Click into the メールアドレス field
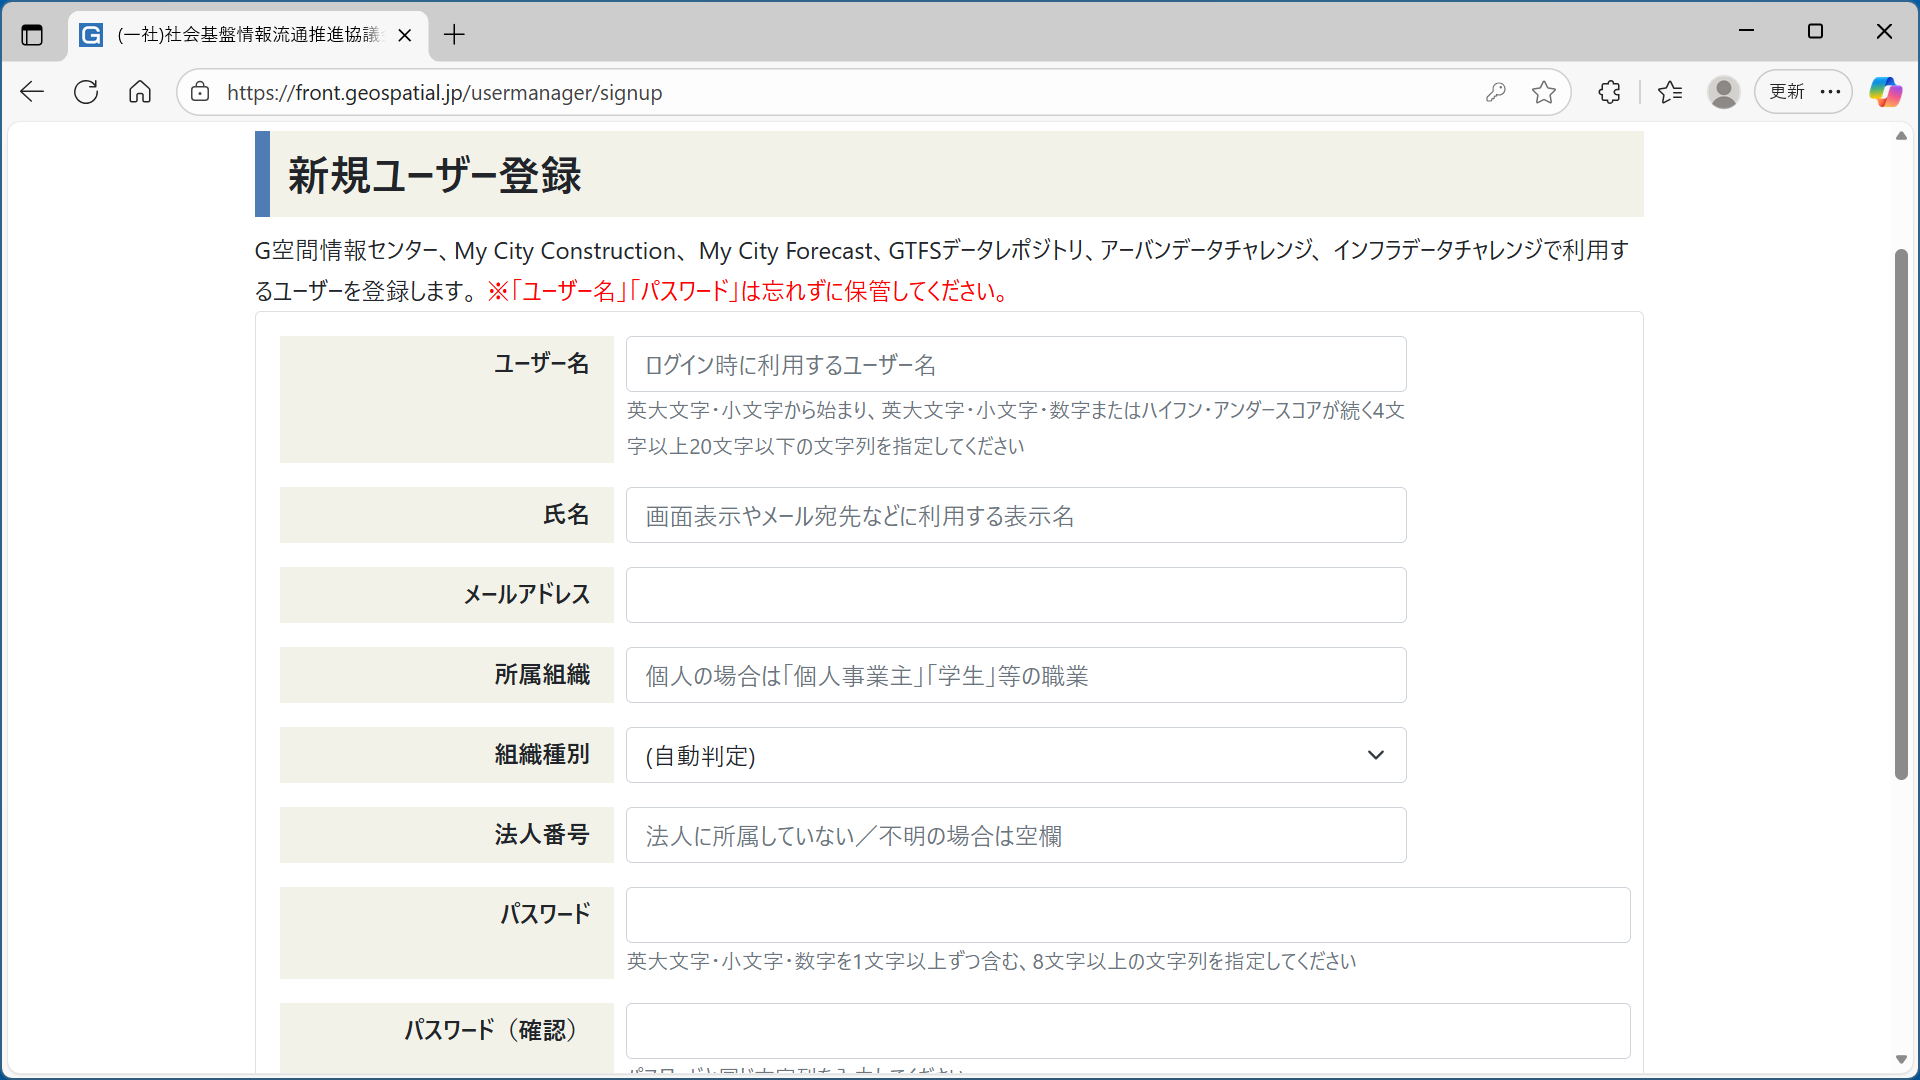 point(1015,595)
